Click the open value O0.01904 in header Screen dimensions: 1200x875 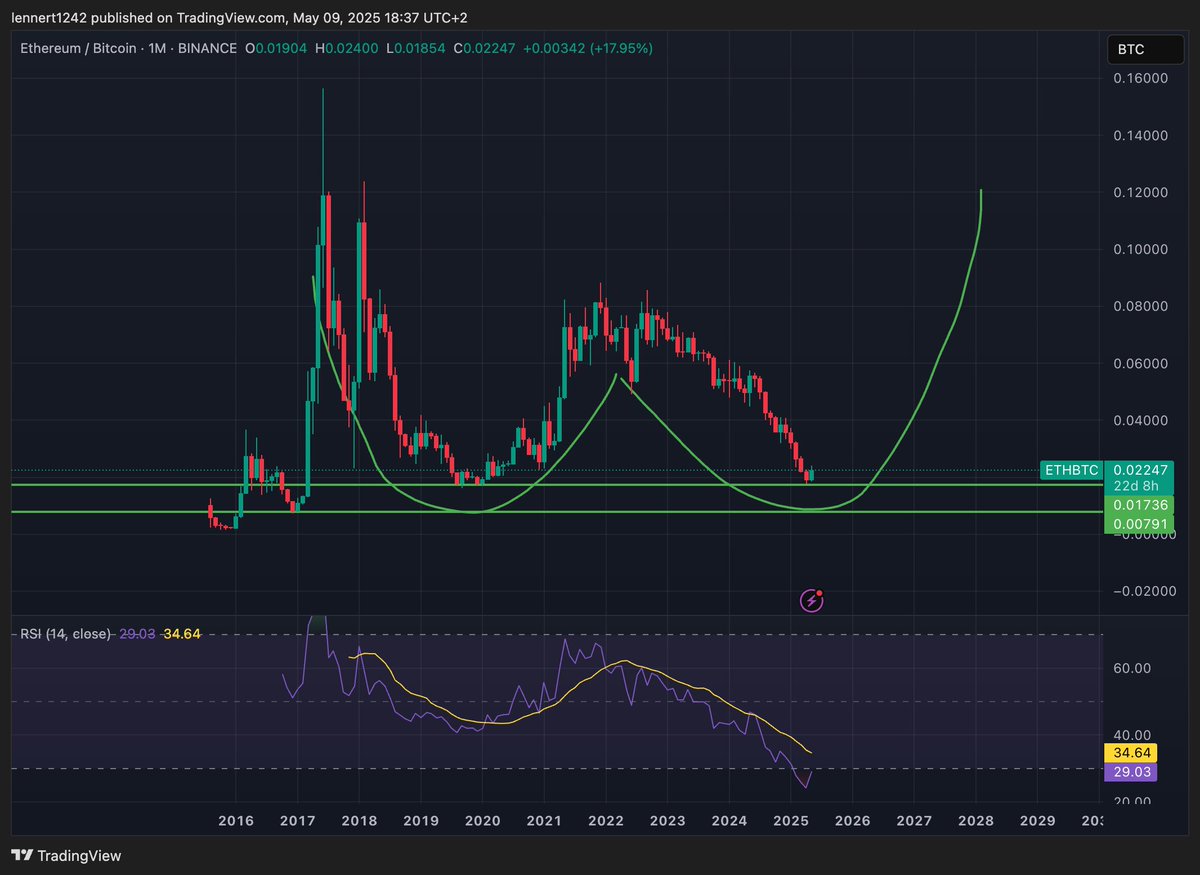(277, 48)
